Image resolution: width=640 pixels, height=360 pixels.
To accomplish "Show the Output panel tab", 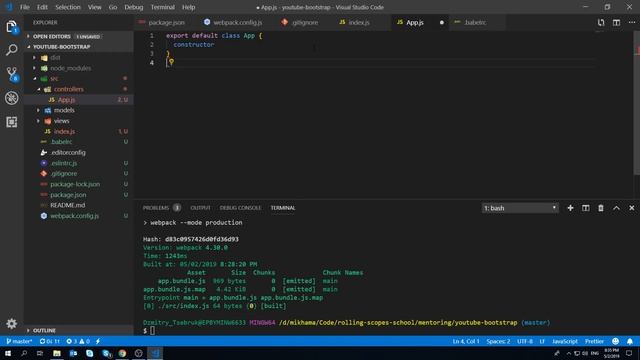I will pos(200,208).
